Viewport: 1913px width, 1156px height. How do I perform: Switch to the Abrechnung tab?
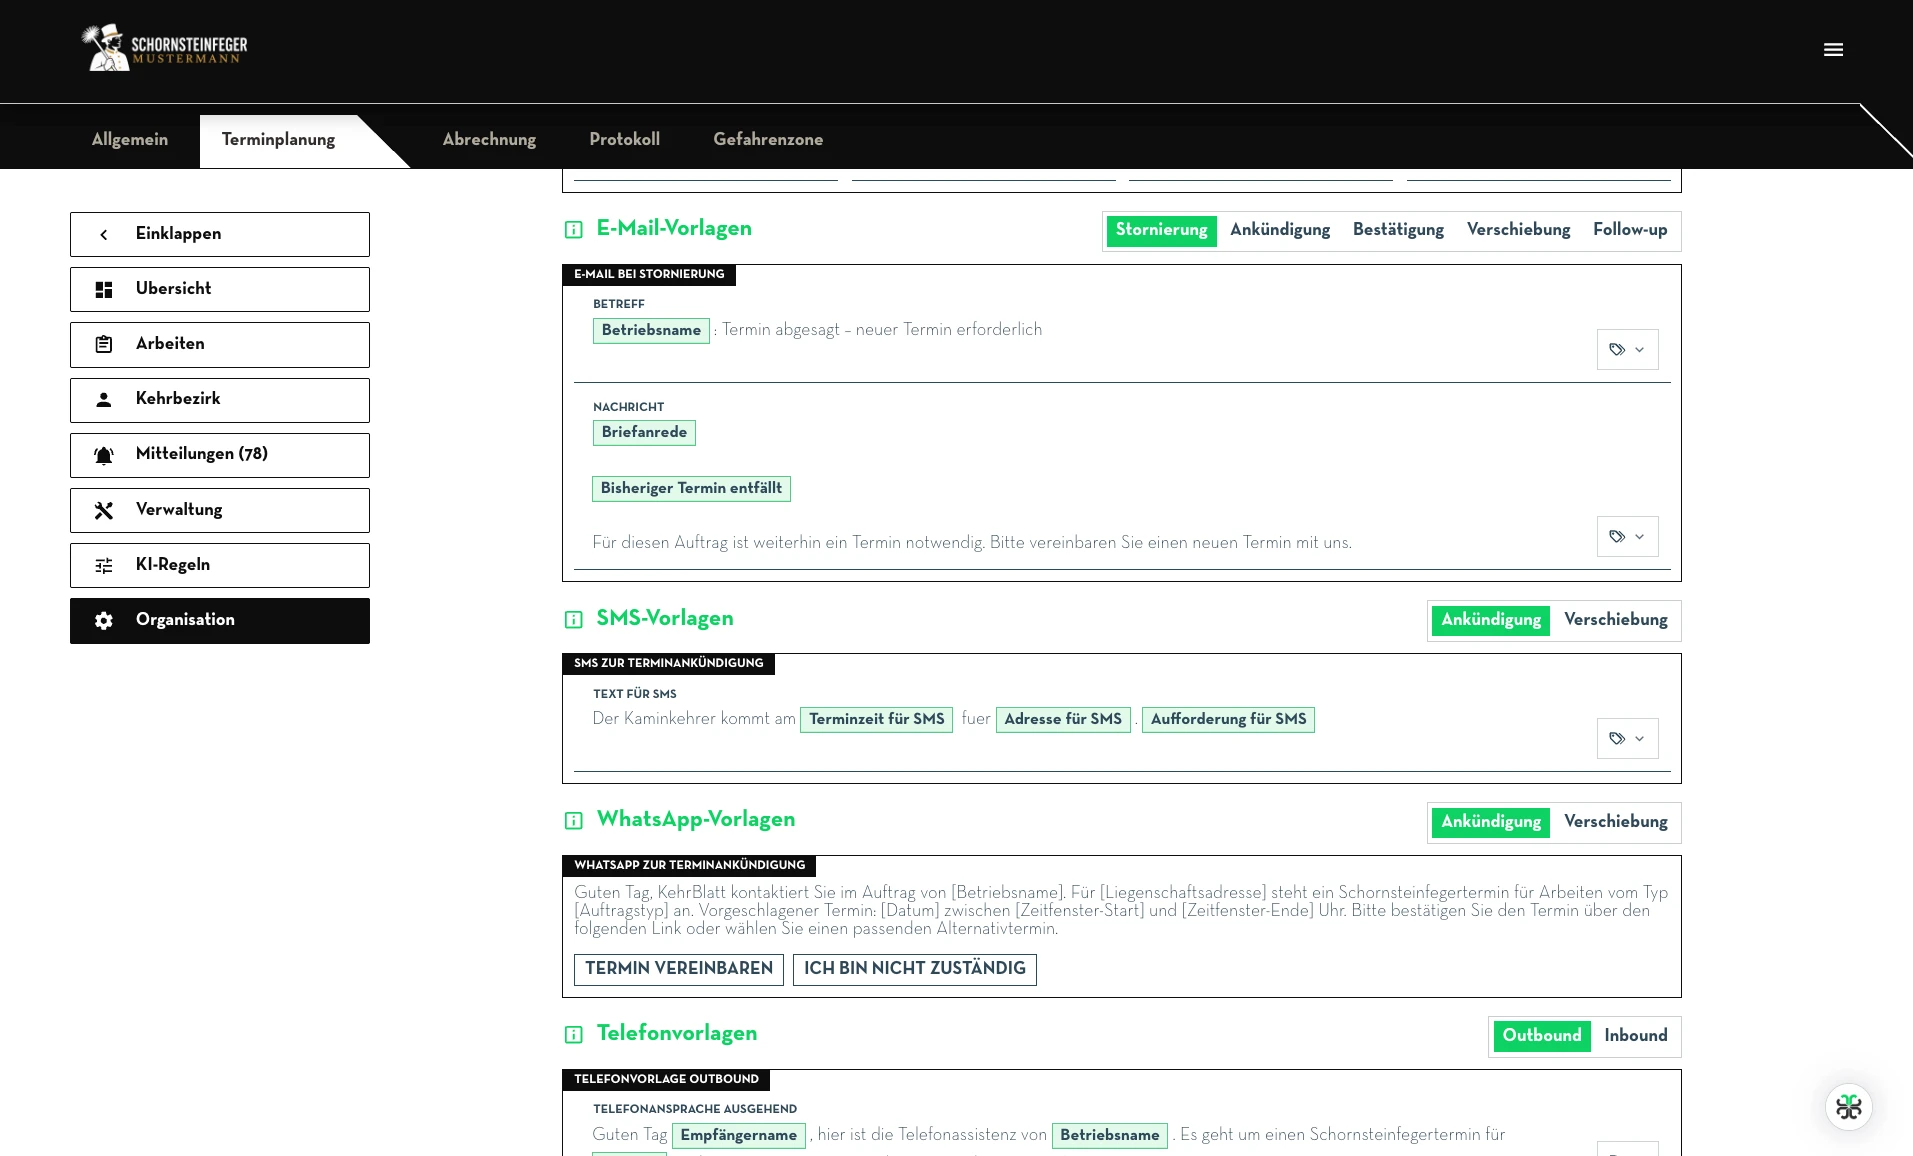(489, 140)
